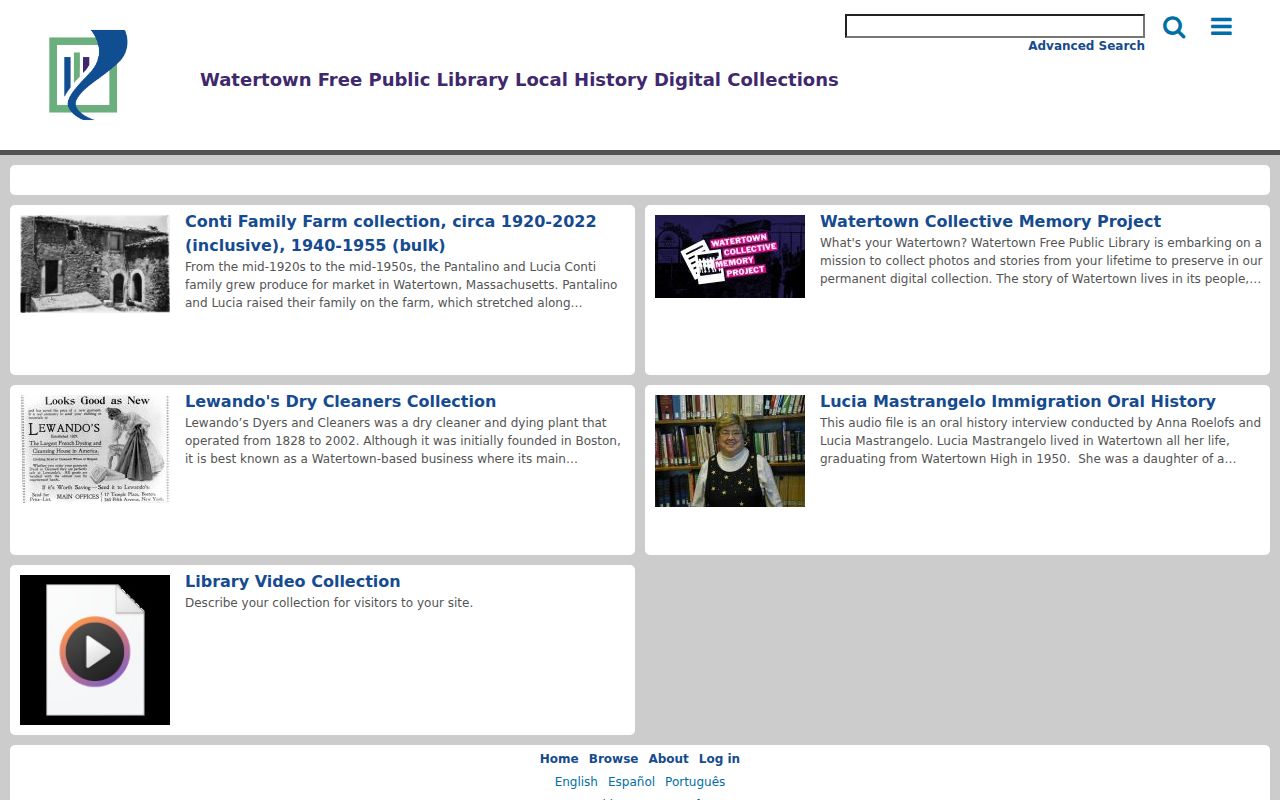The height and width of the screenshot is (800, 1280).
Task: Click the "What's your Watertown?" description
Action: 1041,261
